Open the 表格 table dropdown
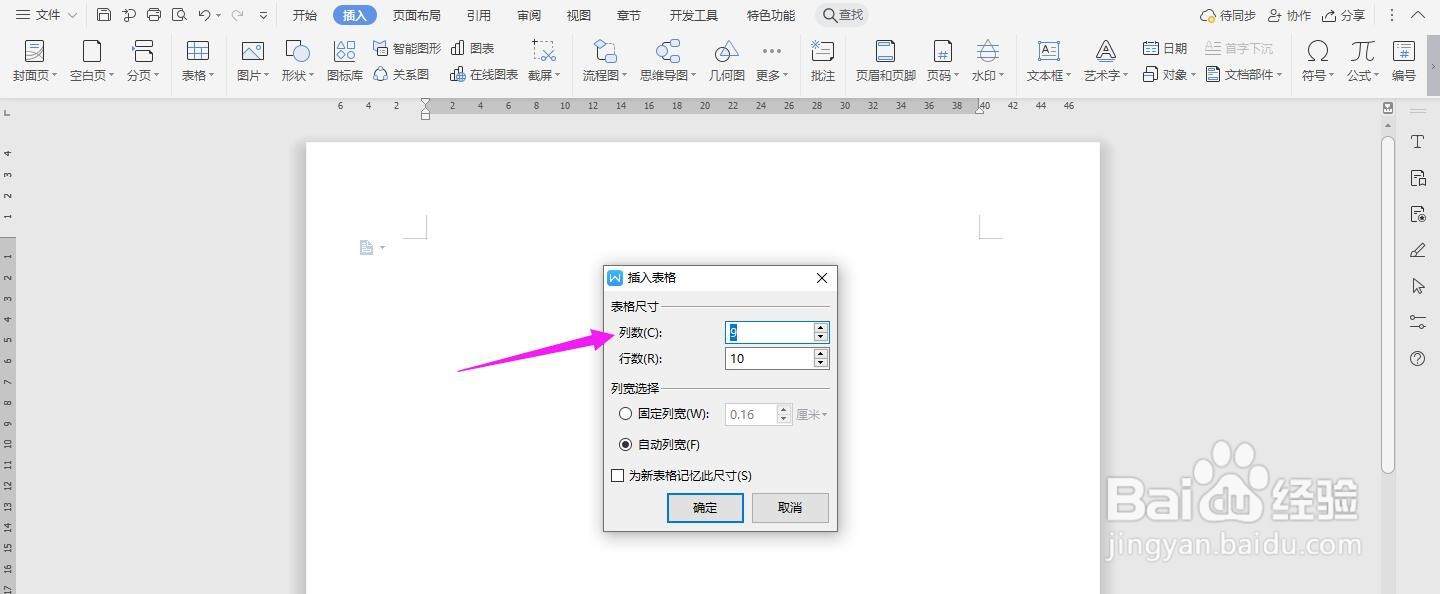The image size is (1440, 594). click(x=197, y=60)
